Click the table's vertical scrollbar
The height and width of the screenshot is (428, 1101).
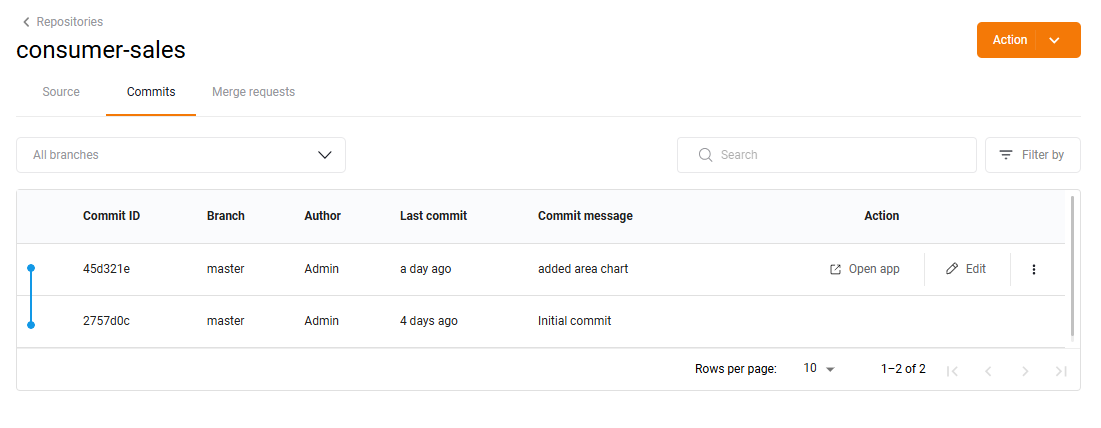click(1072, 267)
